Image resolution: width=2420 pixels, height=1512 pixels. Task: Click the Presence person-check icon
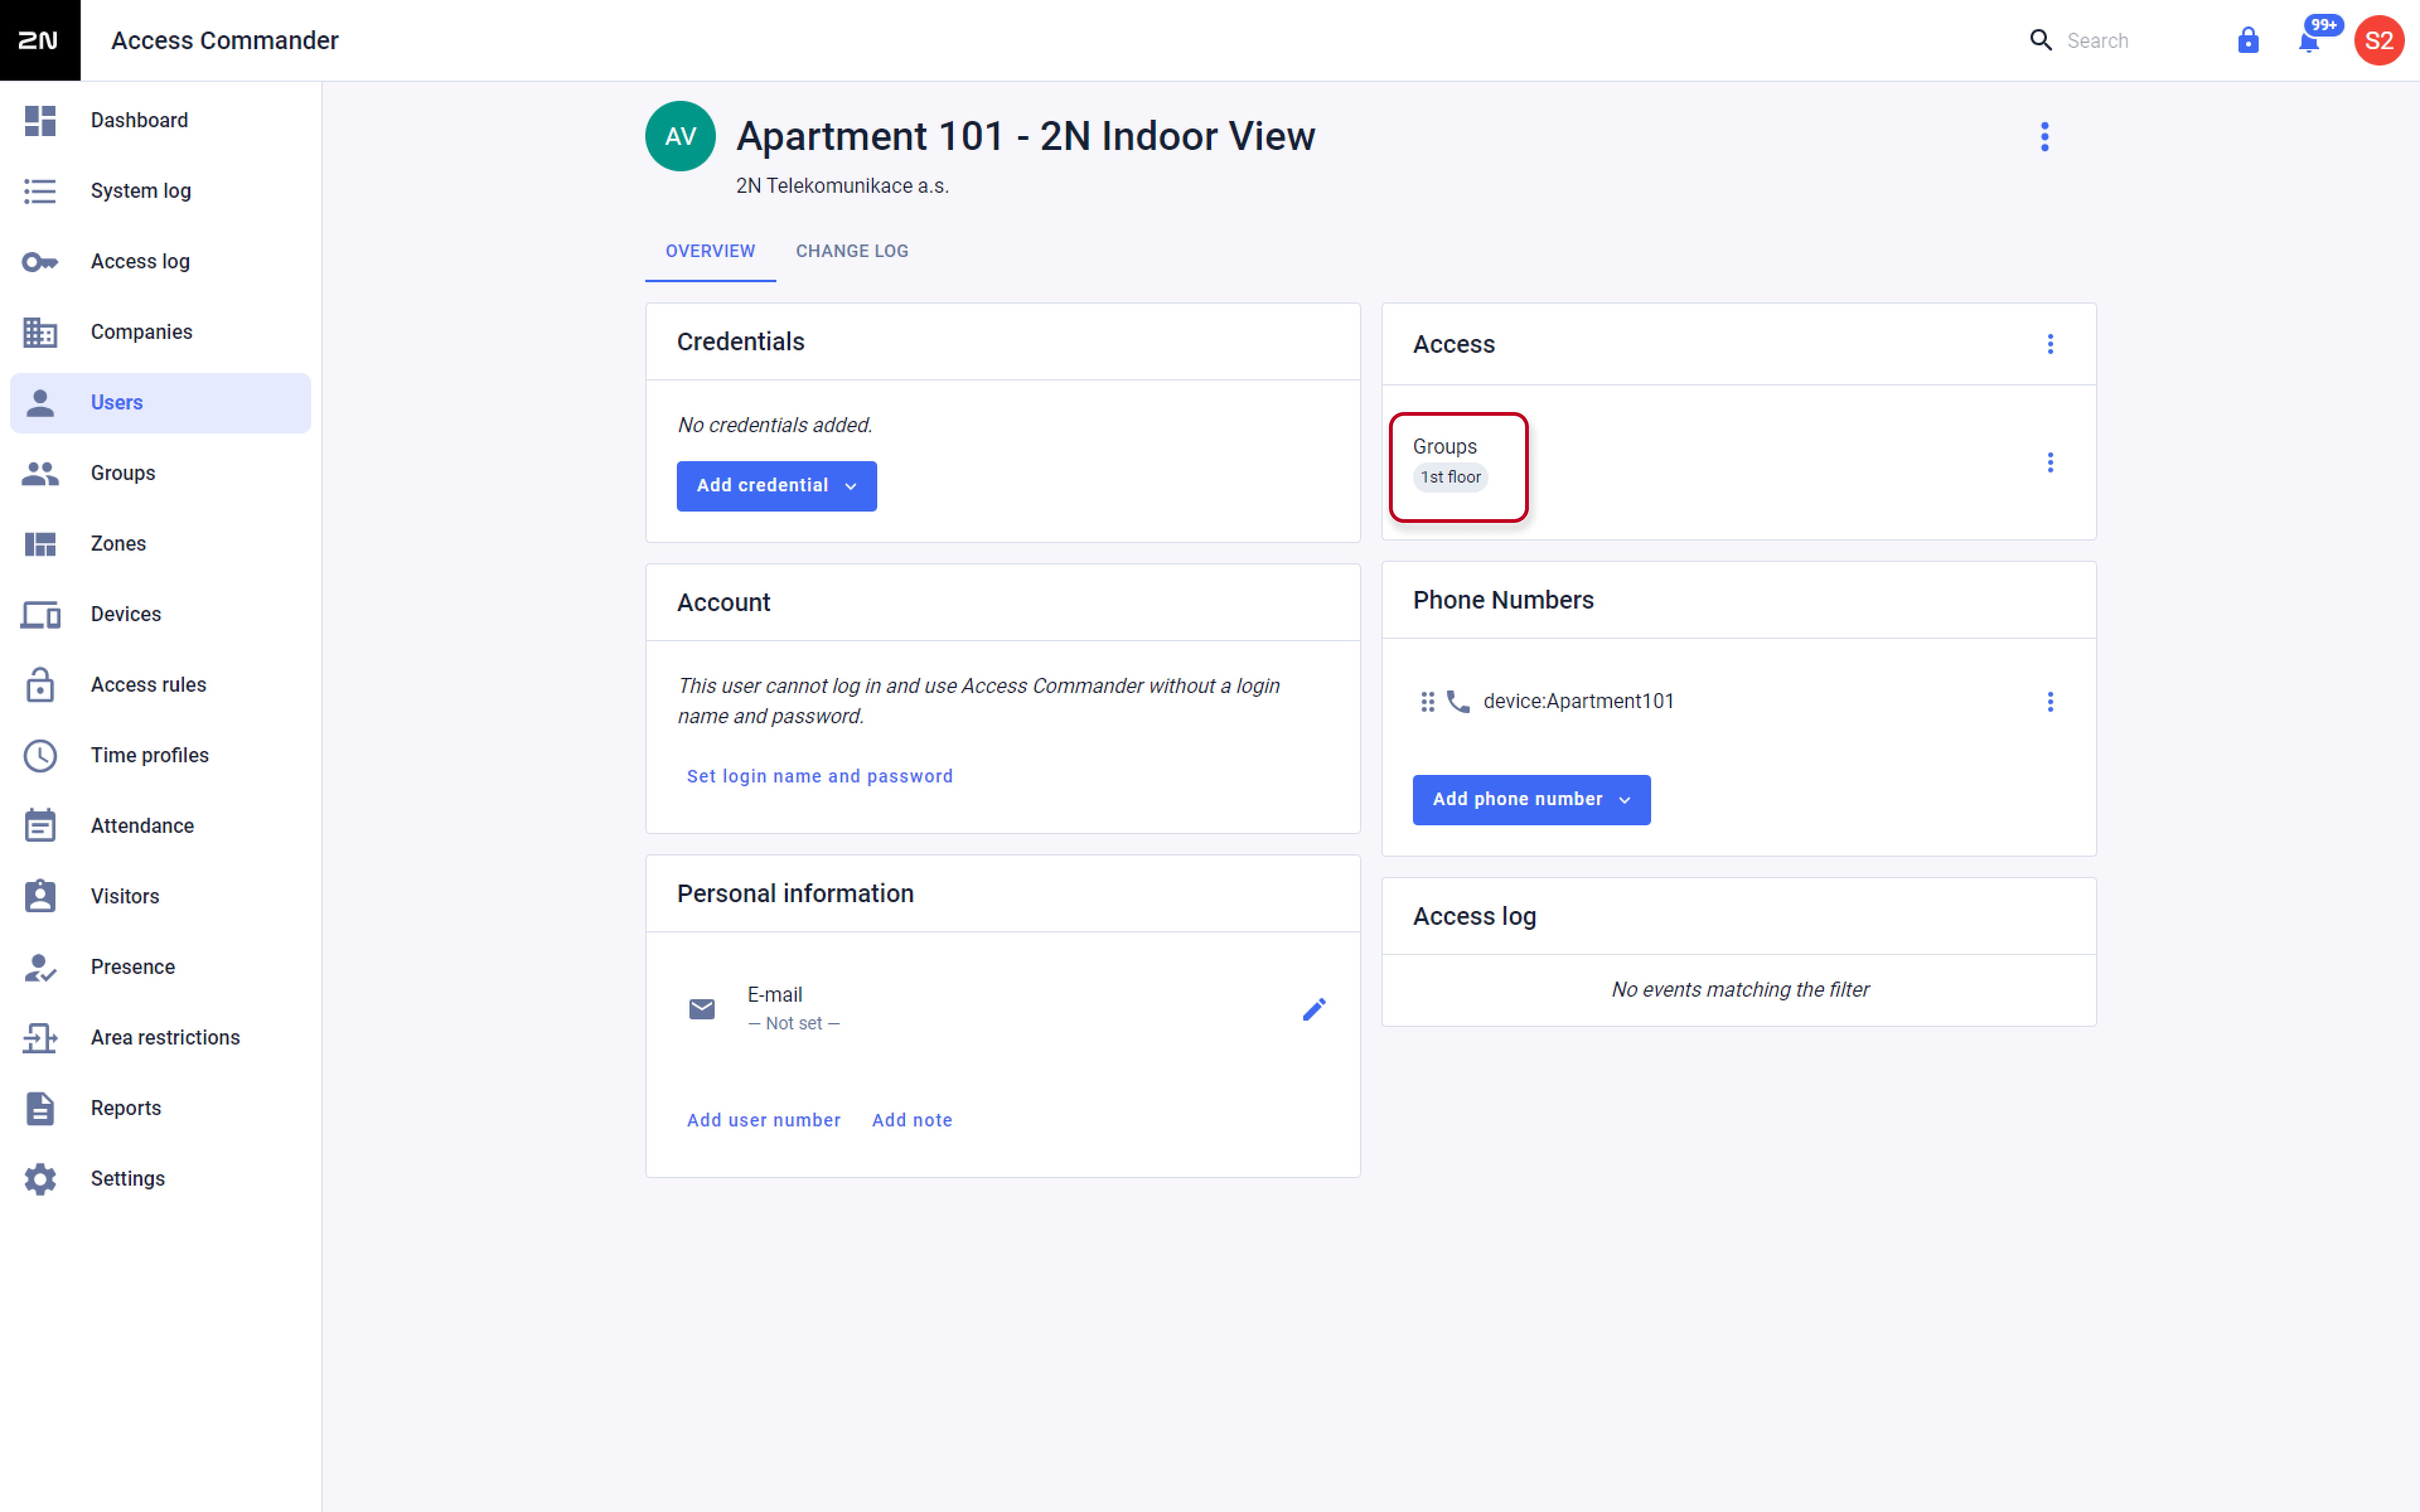[40, 967]
